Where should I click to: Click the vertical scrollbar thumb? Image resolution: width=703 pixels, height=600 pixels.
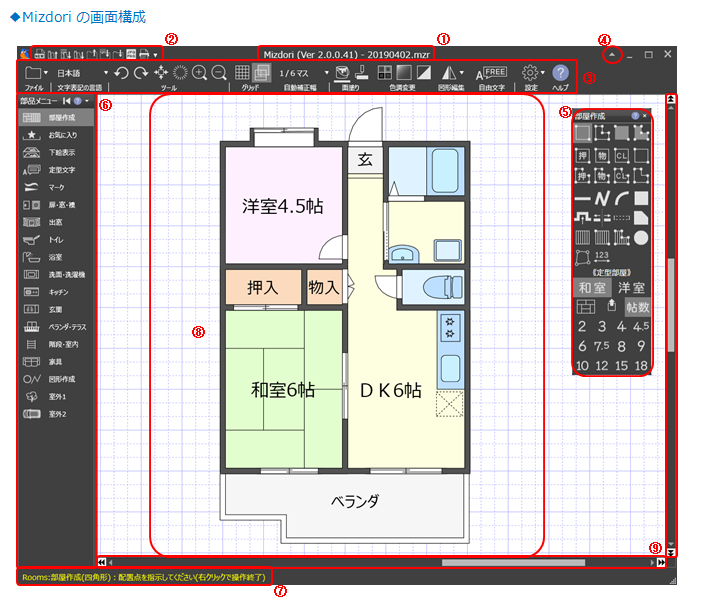coord(671,305)
